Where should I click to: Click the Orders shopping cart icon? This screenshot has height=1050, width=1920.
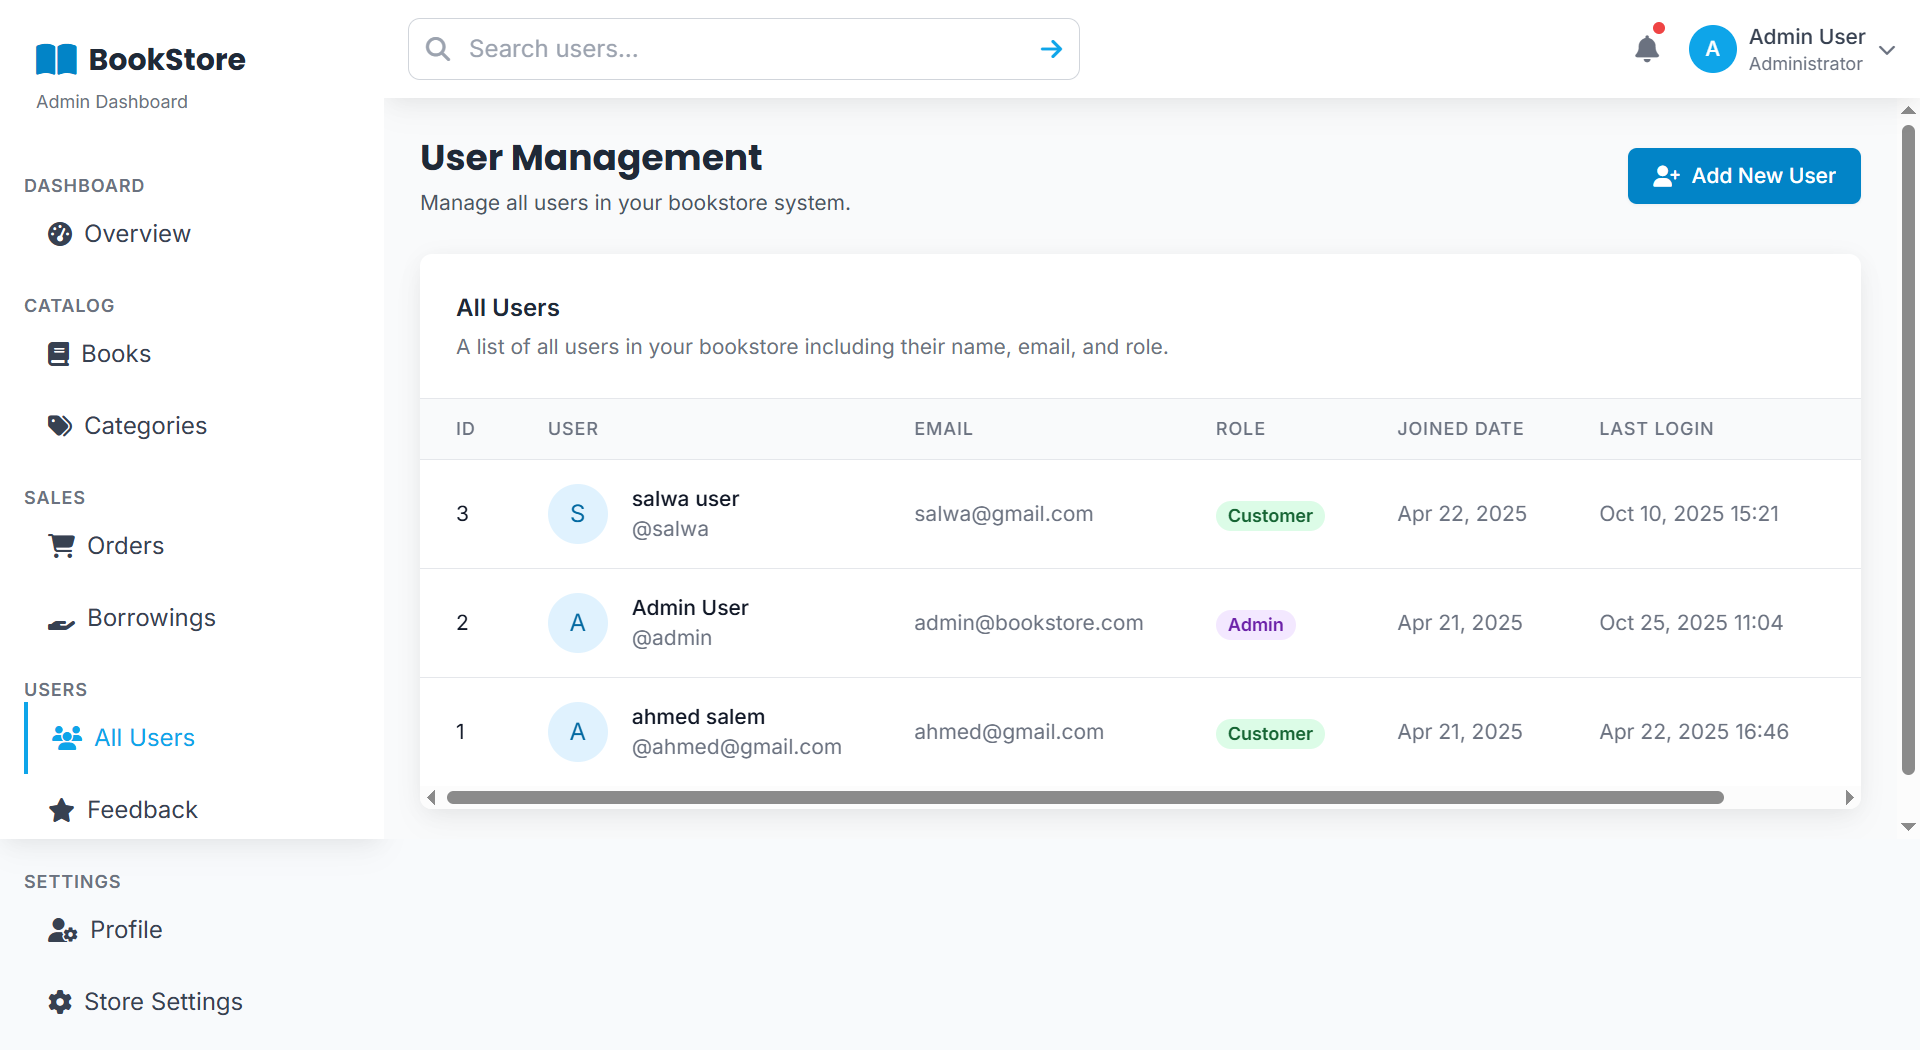[62, 546]
